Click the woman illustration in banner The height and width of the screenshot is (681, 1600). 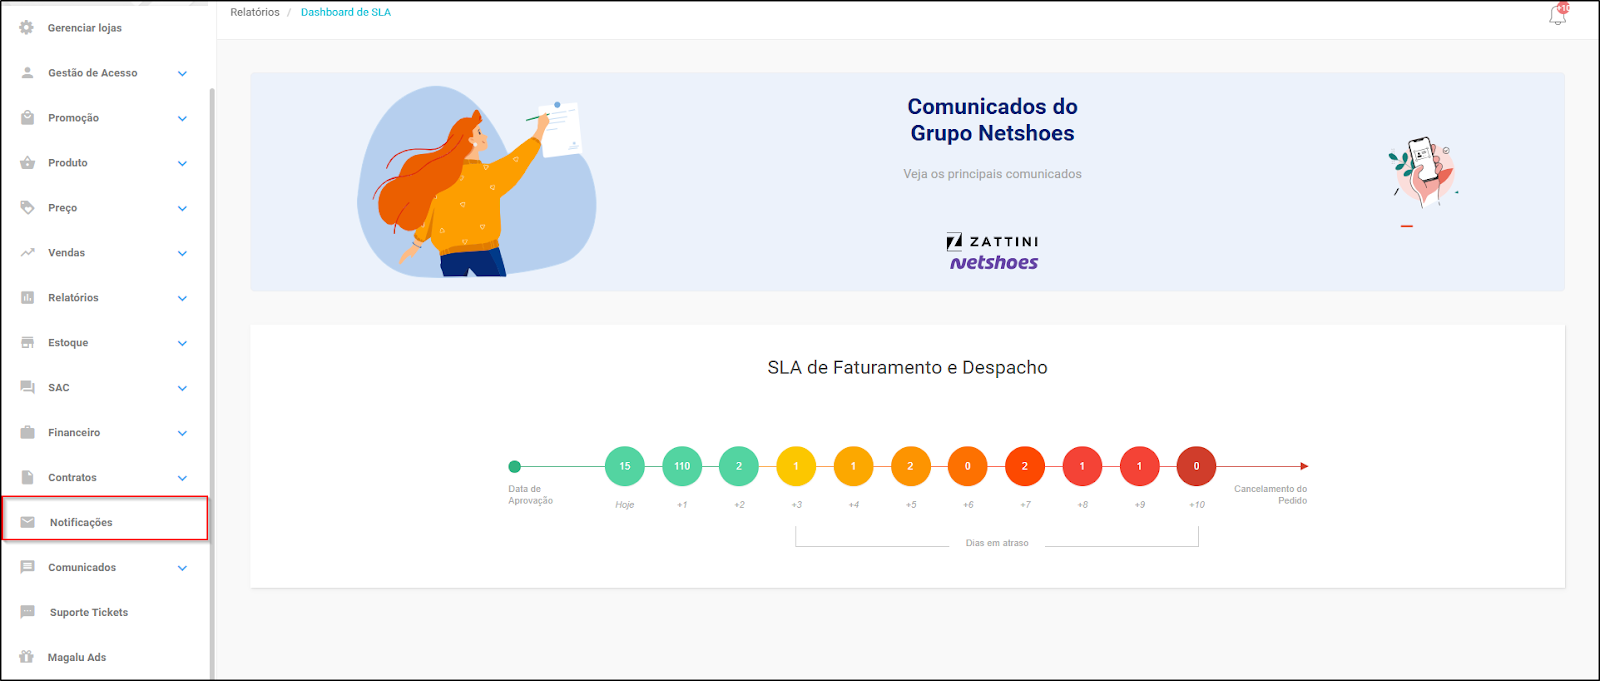coord(476,184)
